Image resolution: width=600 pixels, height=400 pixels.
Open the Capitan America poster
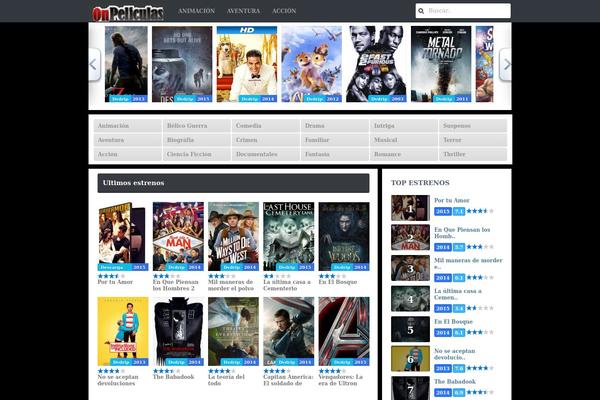pos(289,331)
